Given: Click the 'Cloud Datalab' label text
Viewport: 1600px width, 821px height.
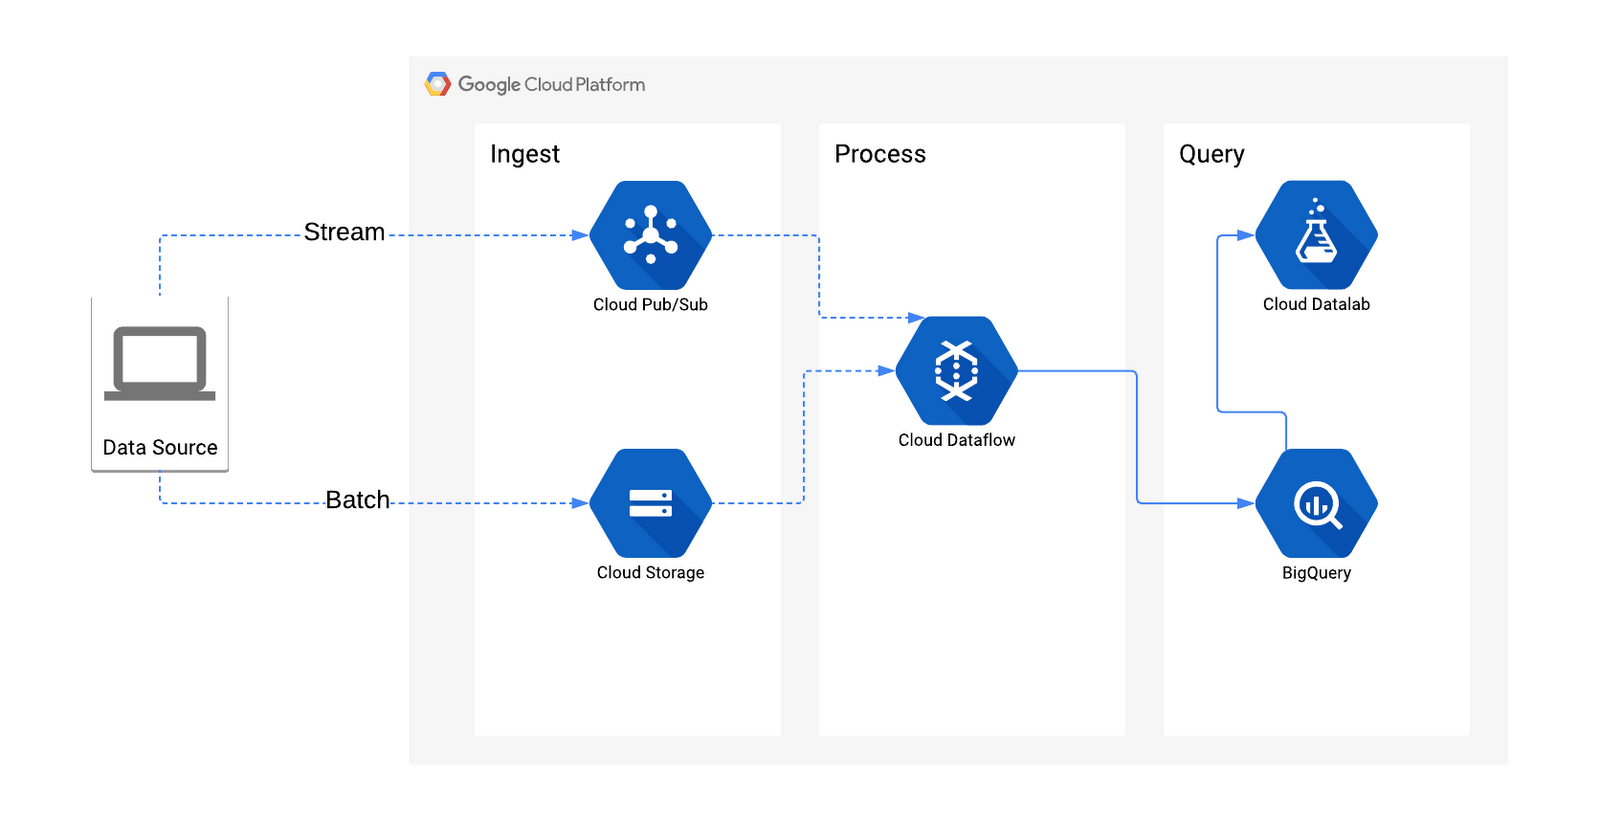Looking at the screenshot, I should tap(1316, 304).
